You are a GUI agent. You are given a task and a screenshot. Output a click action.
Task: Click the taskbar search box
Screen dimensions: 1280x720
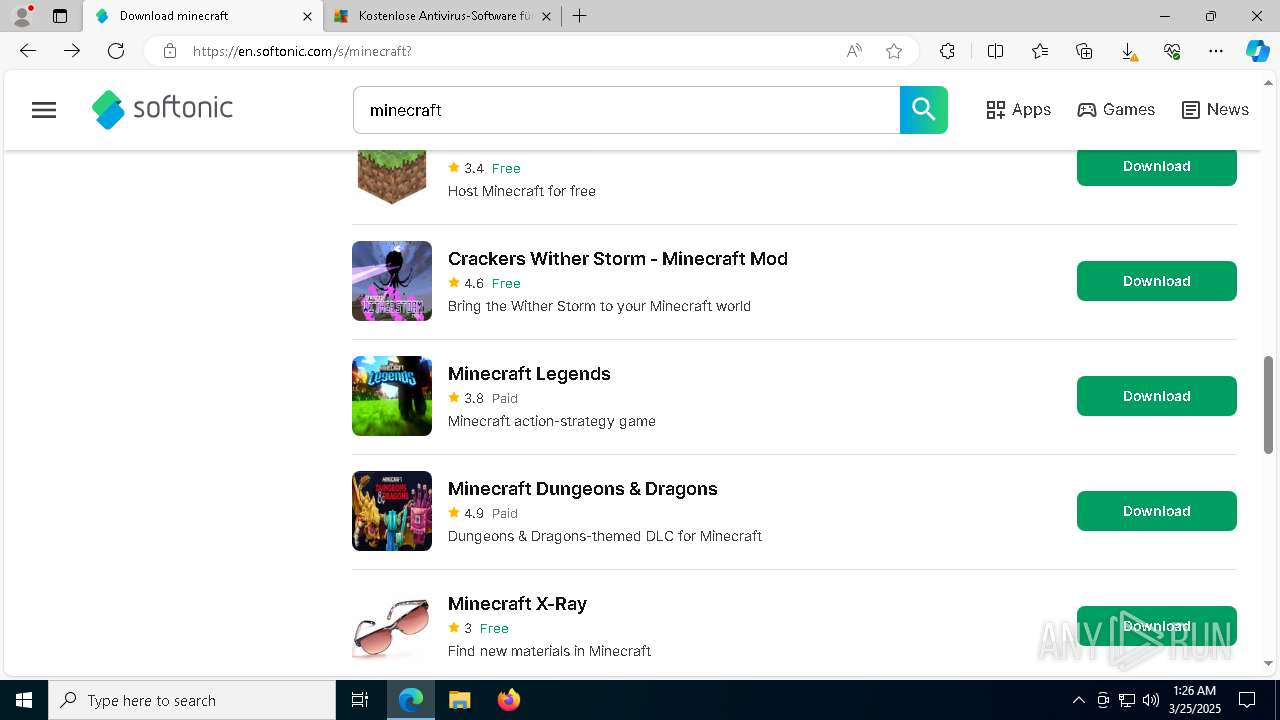(192, 700)
